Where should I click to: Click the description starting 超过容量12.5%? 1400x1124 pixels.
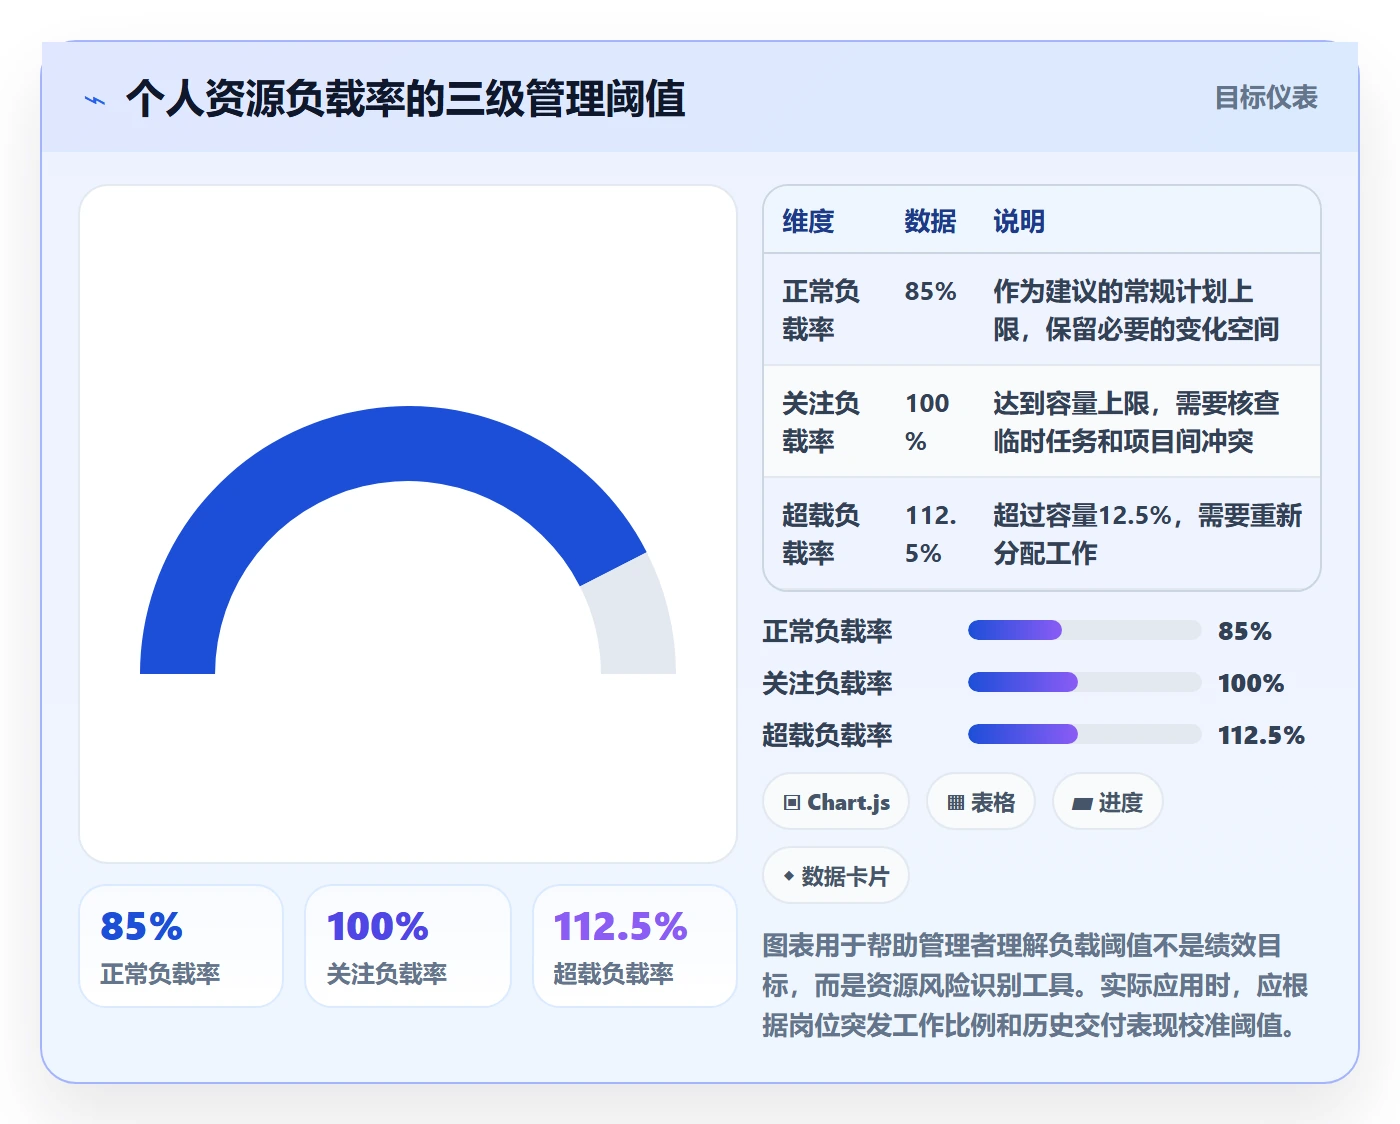tap(1147, 534)
